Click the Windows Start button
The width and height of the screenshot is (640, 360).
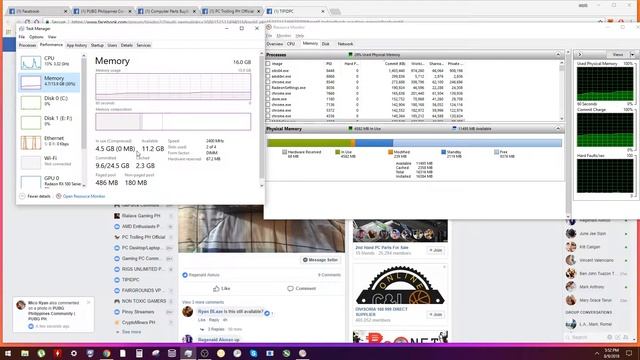(x=8, y=353)
